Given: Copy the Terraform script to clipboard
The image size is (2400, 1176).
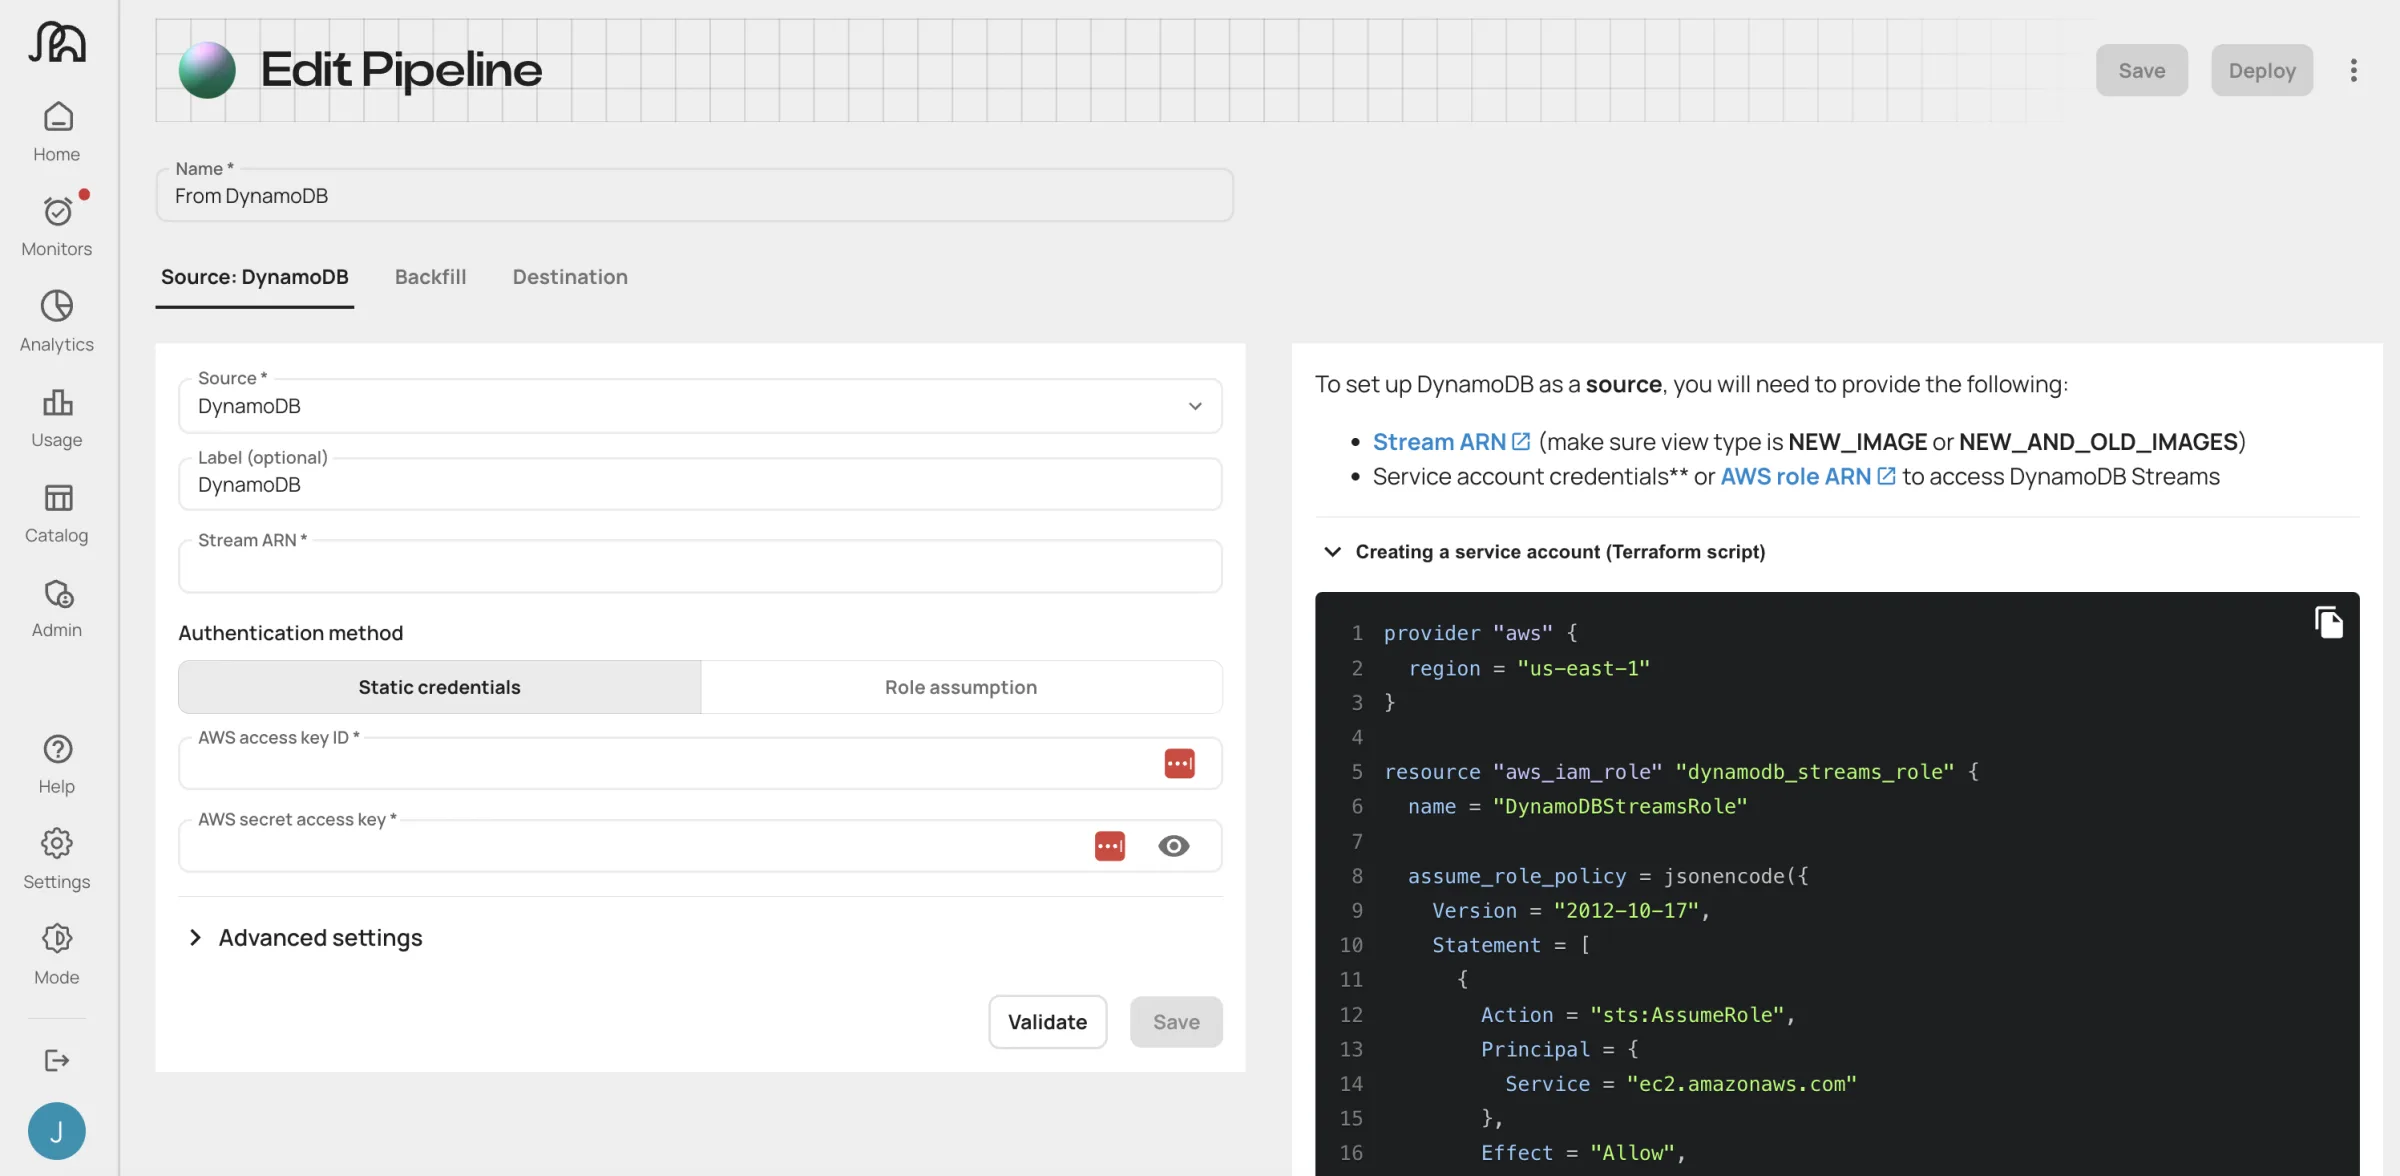Looking at the screenshot, I should pos(2328,622).
